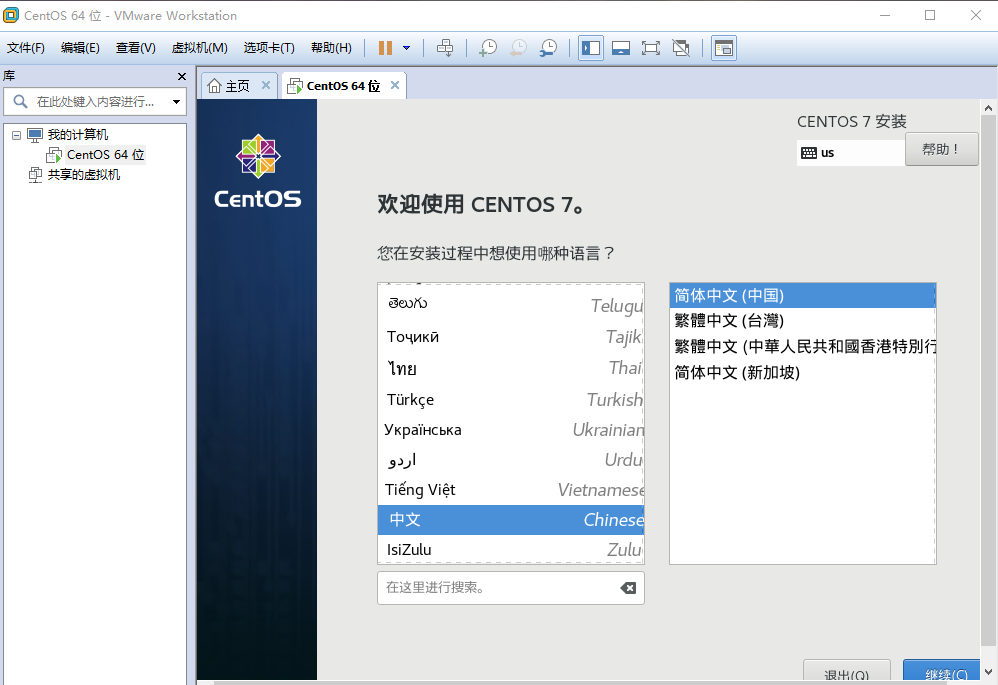
Task: Open the 编辑(E) menu
Action: [80, 48]
